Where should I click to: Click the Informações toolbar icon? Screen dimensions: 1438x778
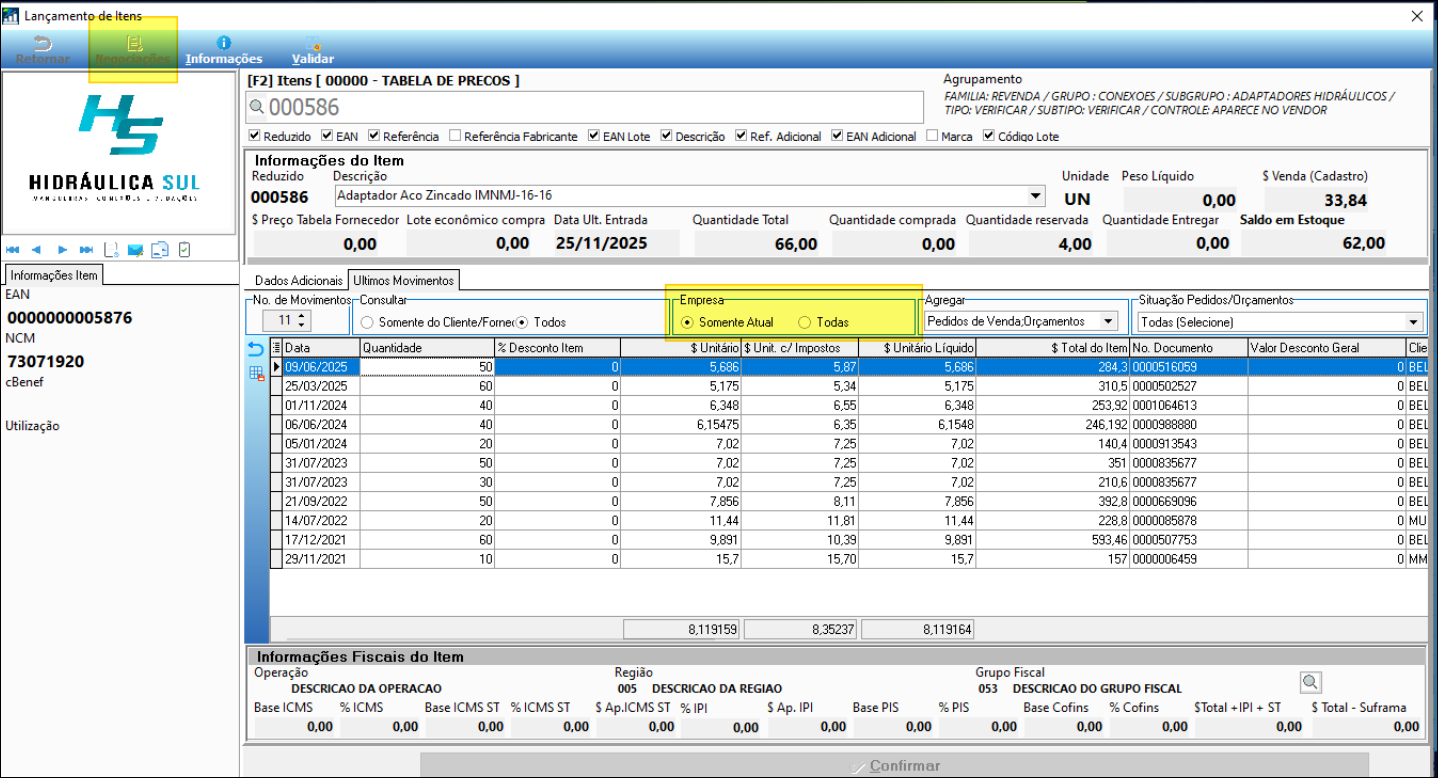(x=223, y=43)
